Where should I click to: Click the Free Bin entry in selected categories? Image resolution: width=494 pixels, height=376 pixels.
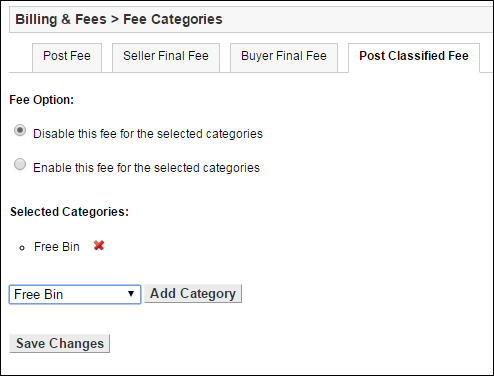pos(57,247)
